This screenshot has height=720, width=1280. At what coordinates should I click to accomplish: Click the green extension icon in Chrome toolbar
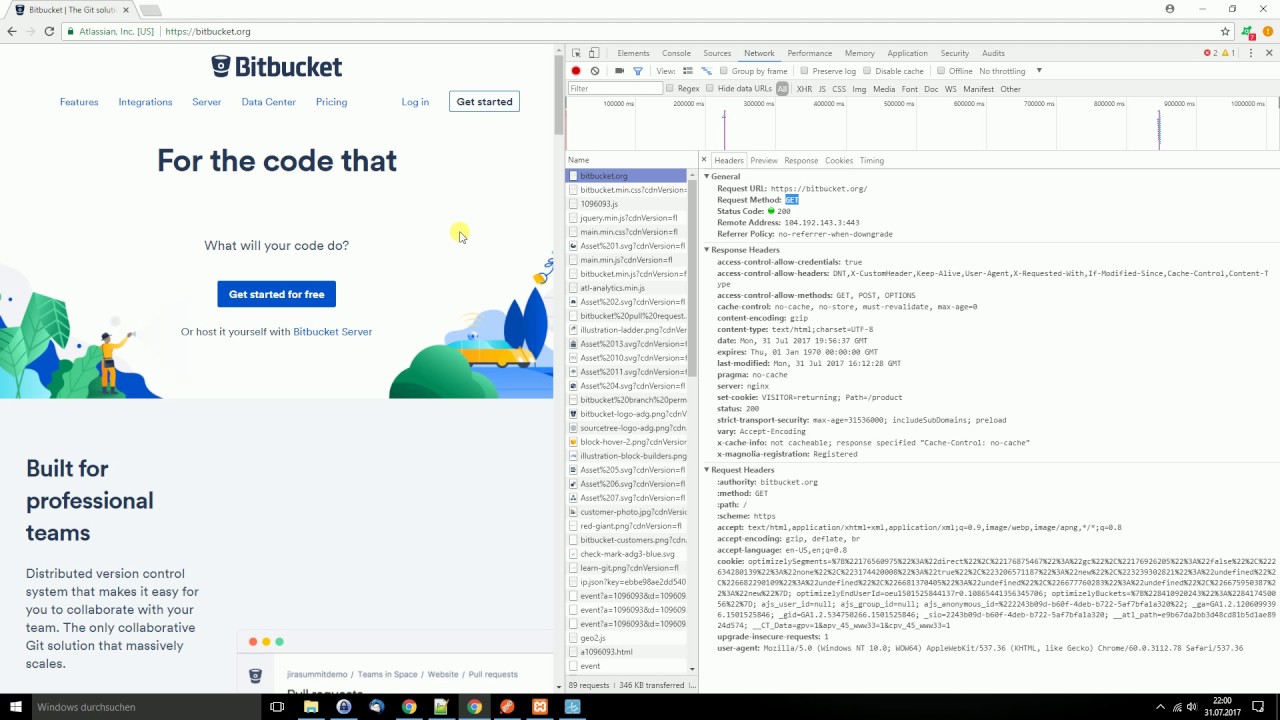tap(1248, 31)
